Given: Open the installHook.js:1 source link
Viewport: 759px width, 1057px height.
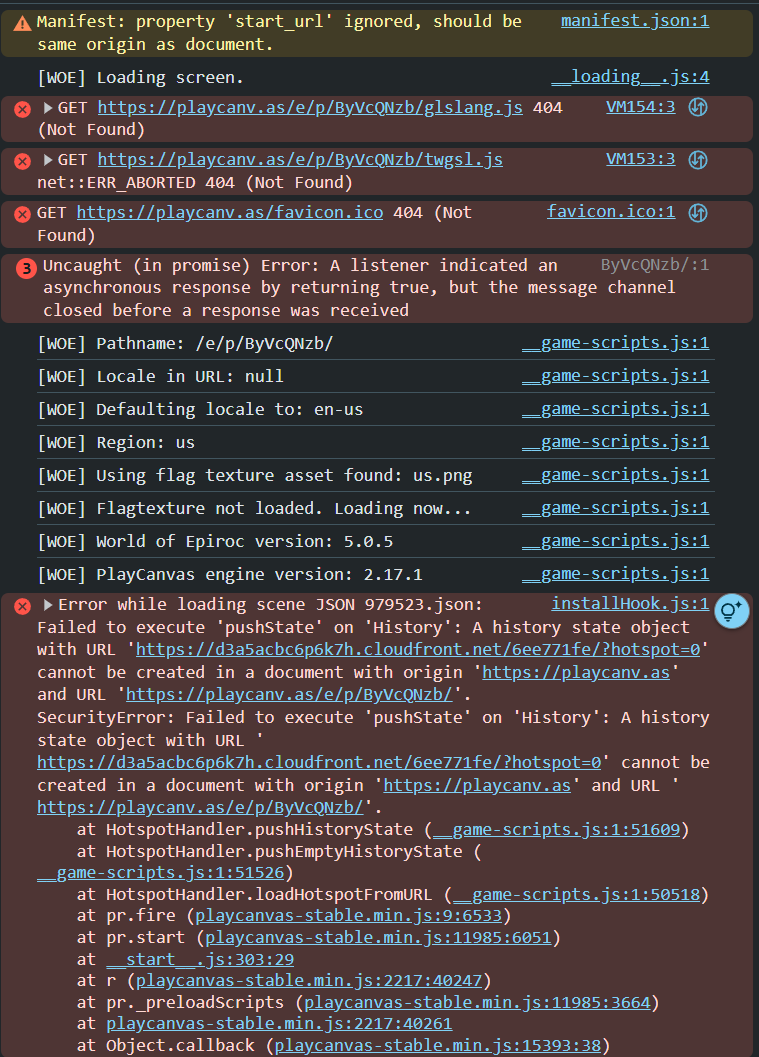Looking at the screenshot, I should click(x=630, y=604).
